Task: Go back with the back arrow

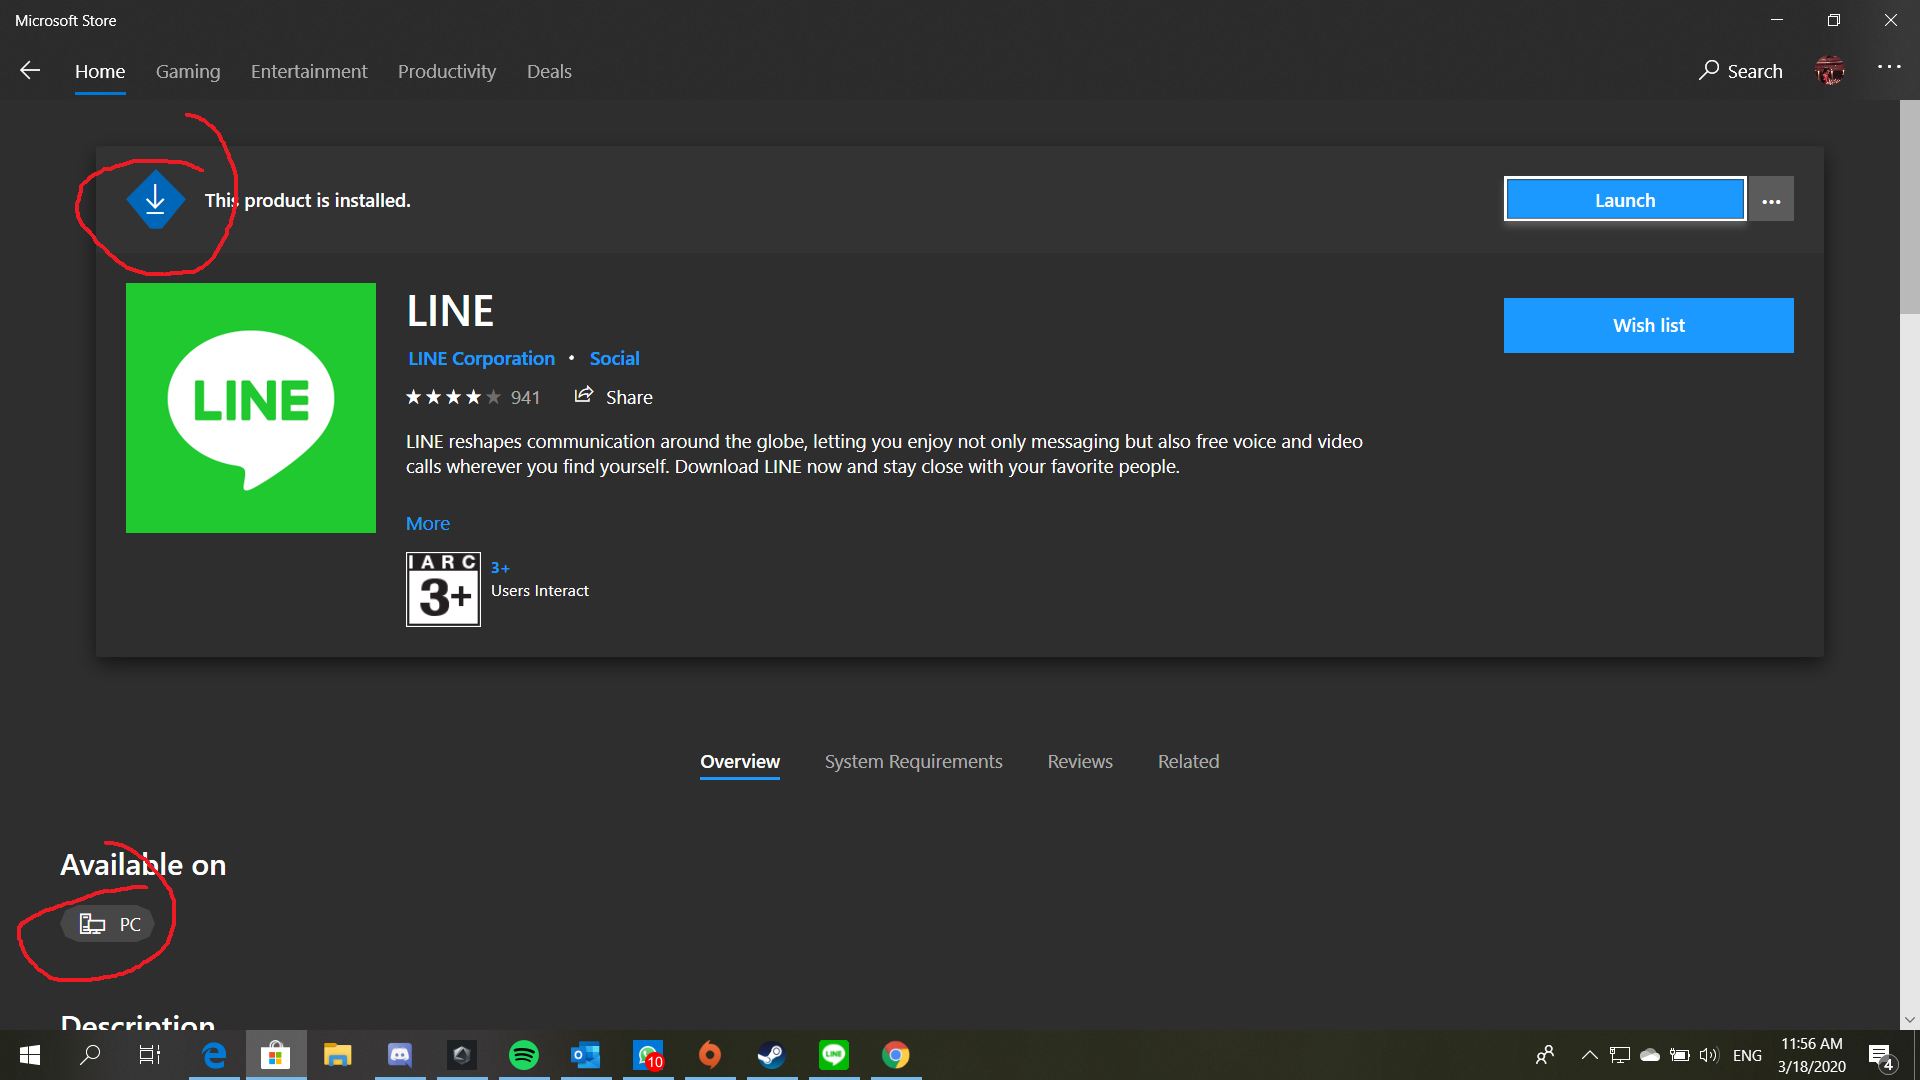Action: click(x=30, y=70)
